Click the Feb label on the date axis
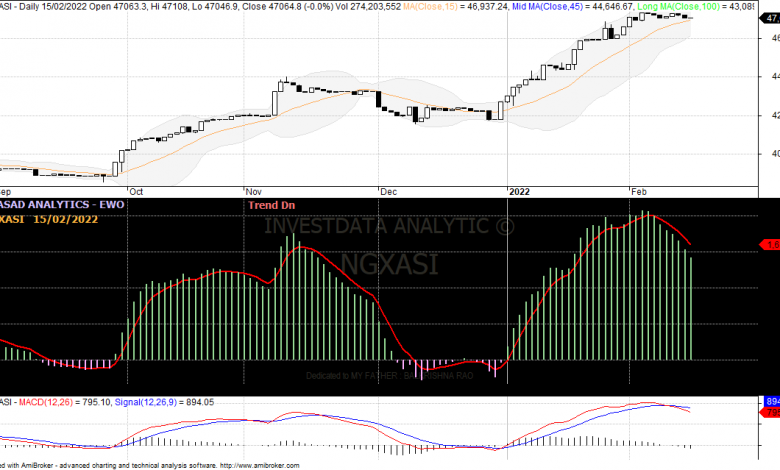 [x=639, y=192]
